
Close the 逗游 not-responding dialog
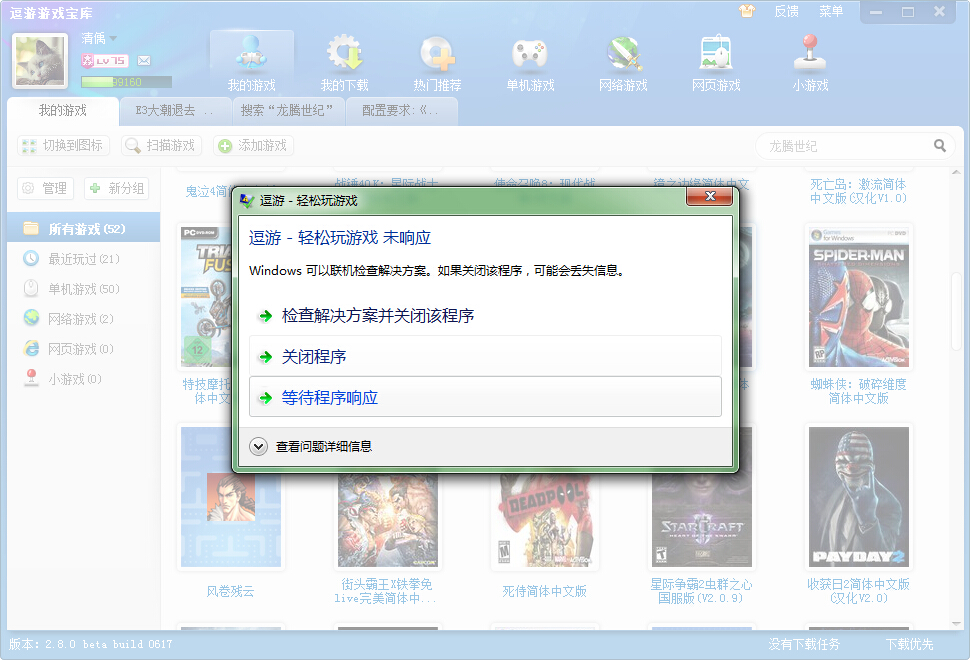click(x=710, y=196)
